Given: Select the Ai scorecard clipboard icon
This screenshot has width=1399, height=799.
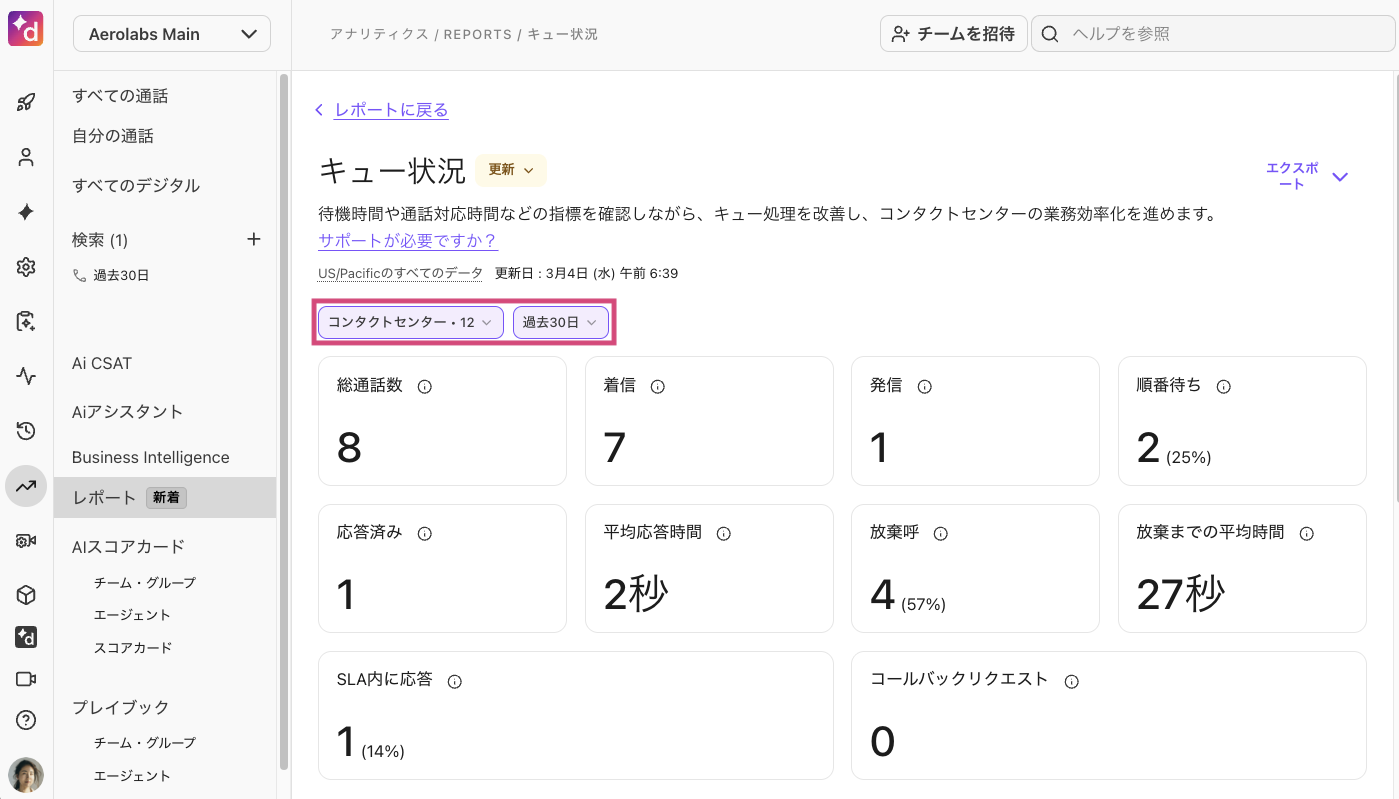Looking at the screenshot, I should [25, 321].
